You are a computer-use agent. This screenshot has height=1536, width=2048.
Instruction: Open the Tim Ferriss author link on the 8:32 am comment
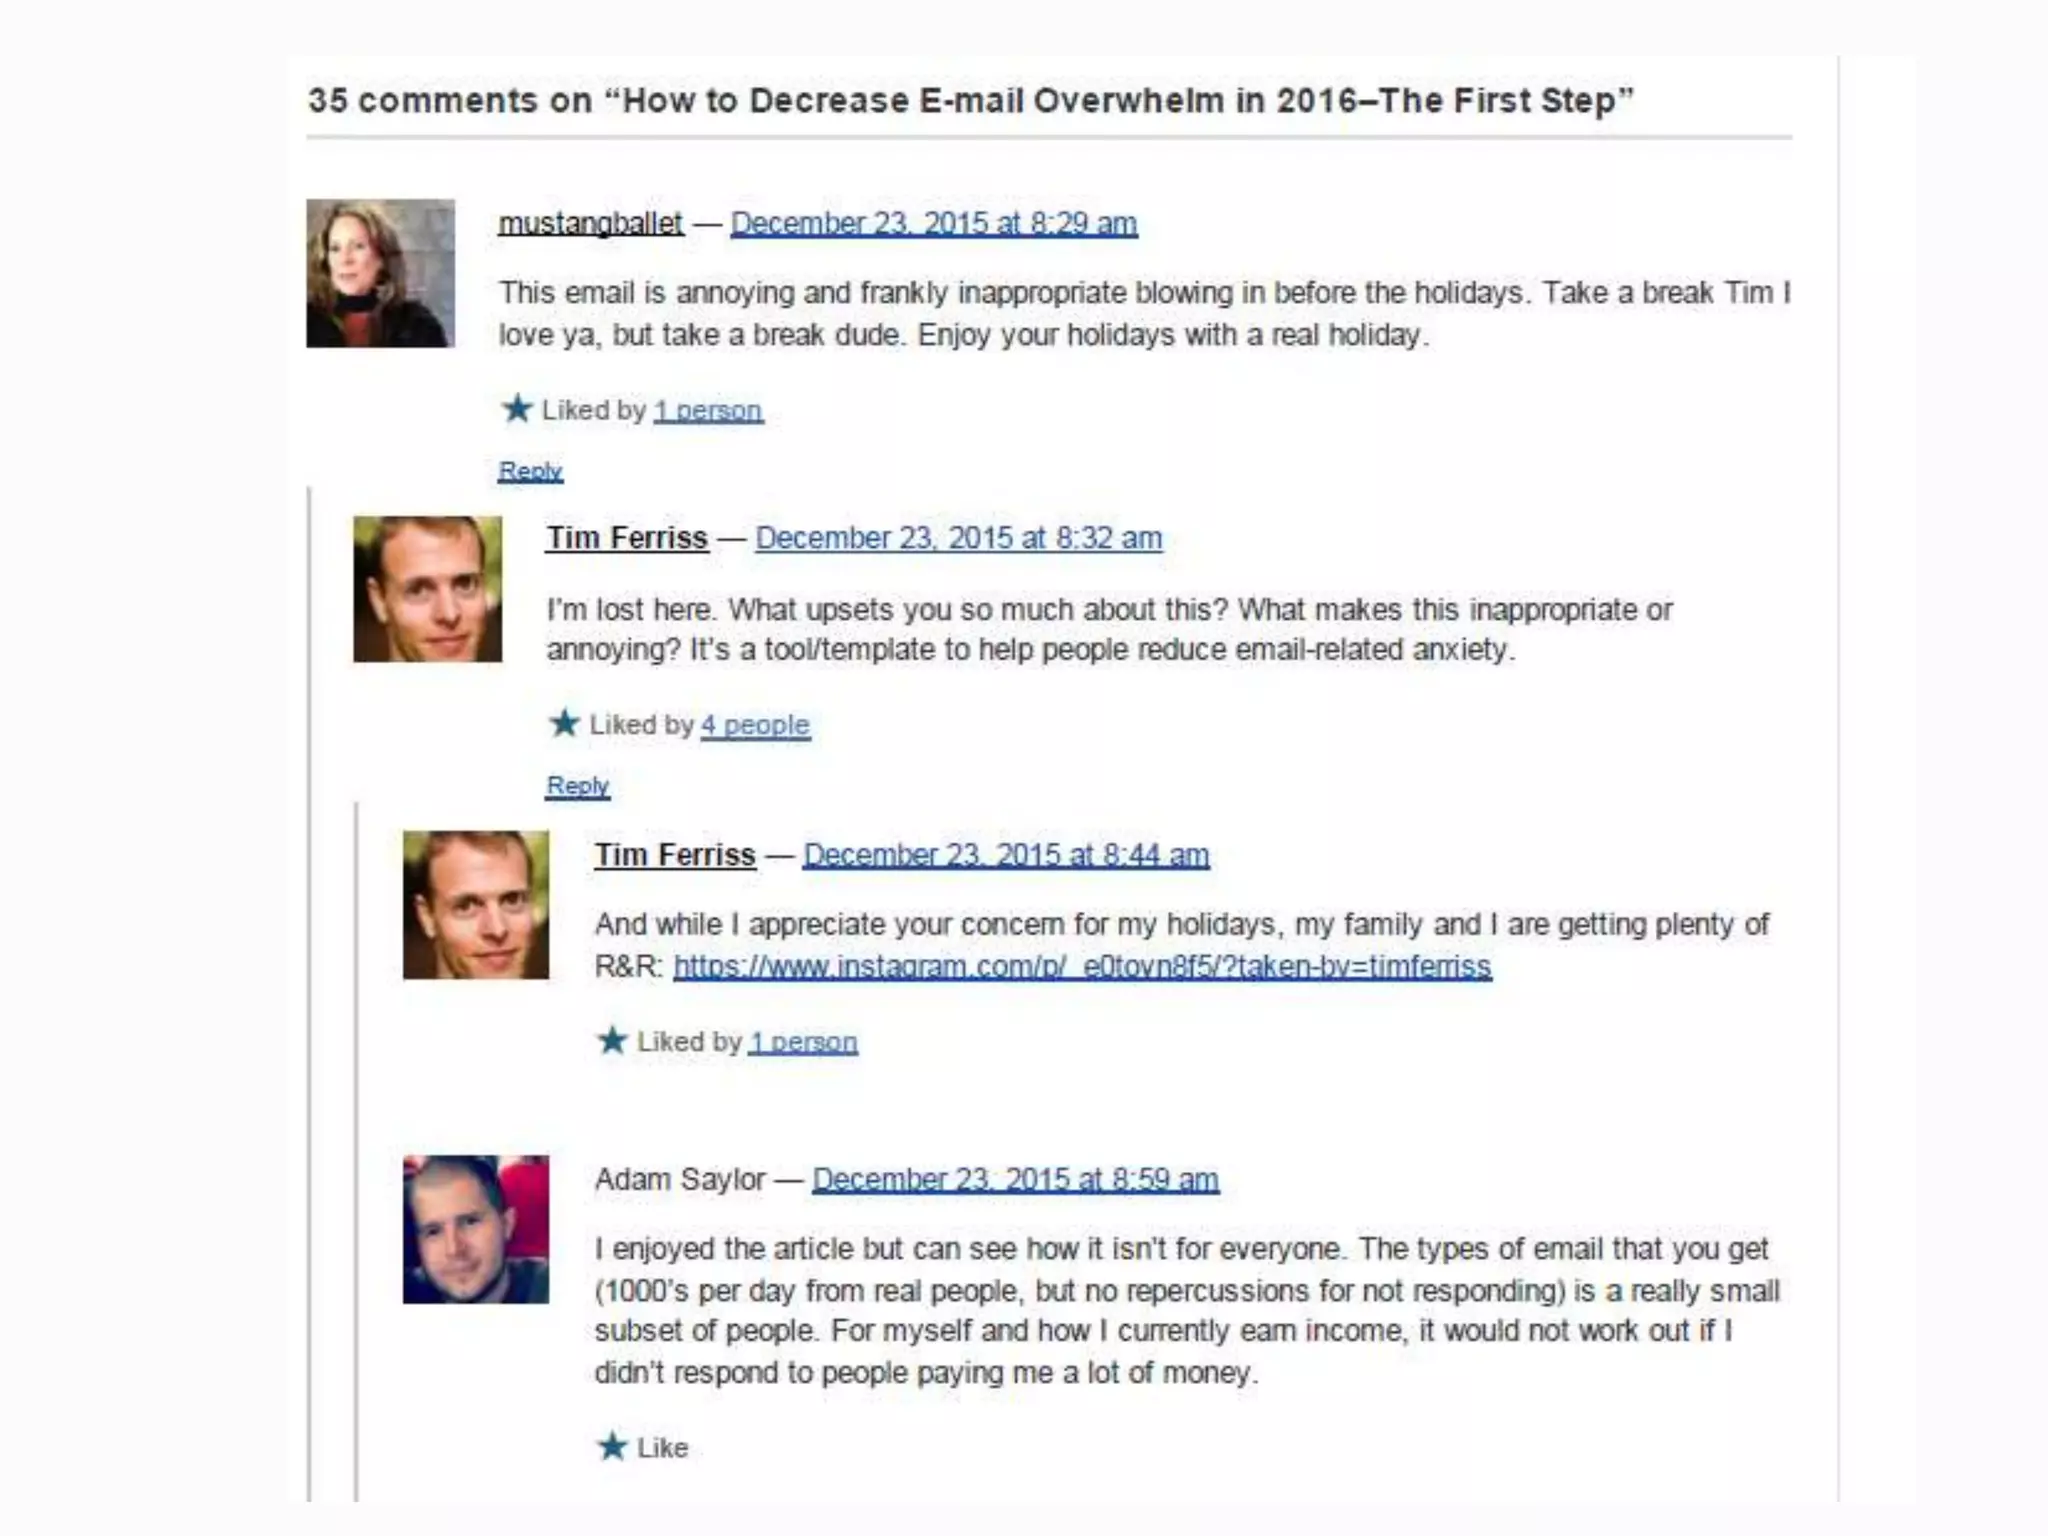pyautogui.click(x=627, y=538)
